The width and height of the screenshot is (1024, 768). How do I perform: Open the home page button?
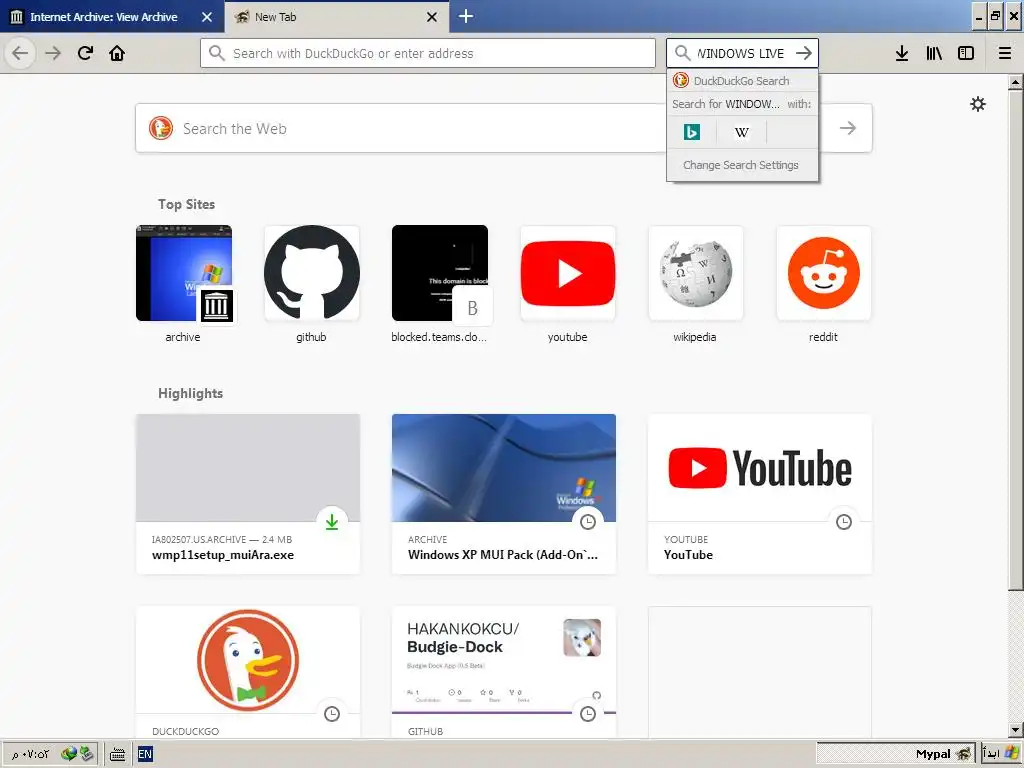117,53
